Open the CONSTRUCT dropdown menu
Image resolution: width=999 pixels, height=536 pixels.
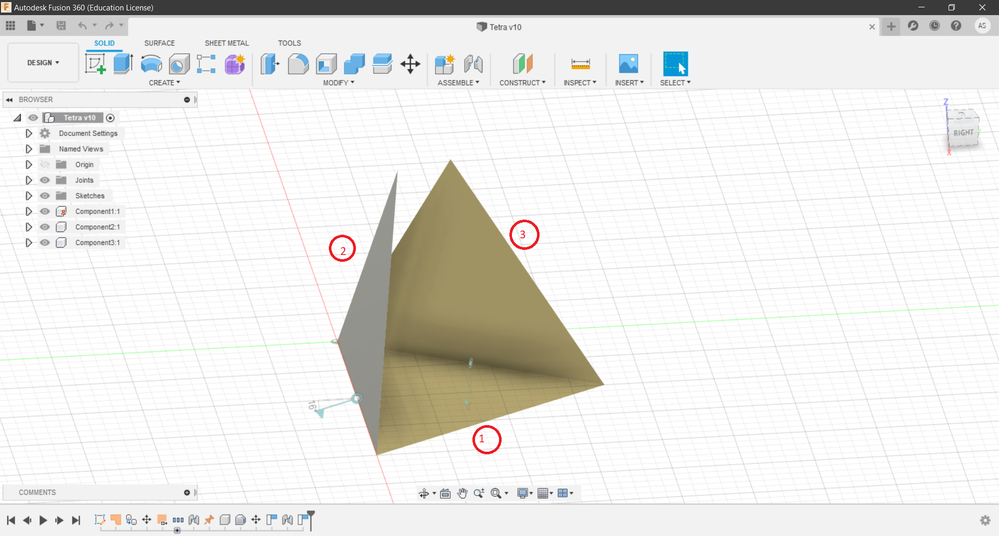tap(522, 83)
